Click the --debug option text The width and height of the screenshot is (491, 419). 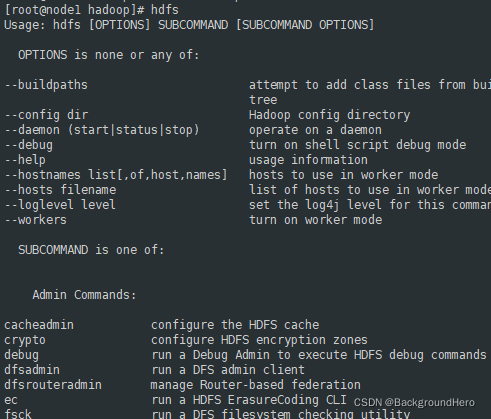click(x=29, y=145)
